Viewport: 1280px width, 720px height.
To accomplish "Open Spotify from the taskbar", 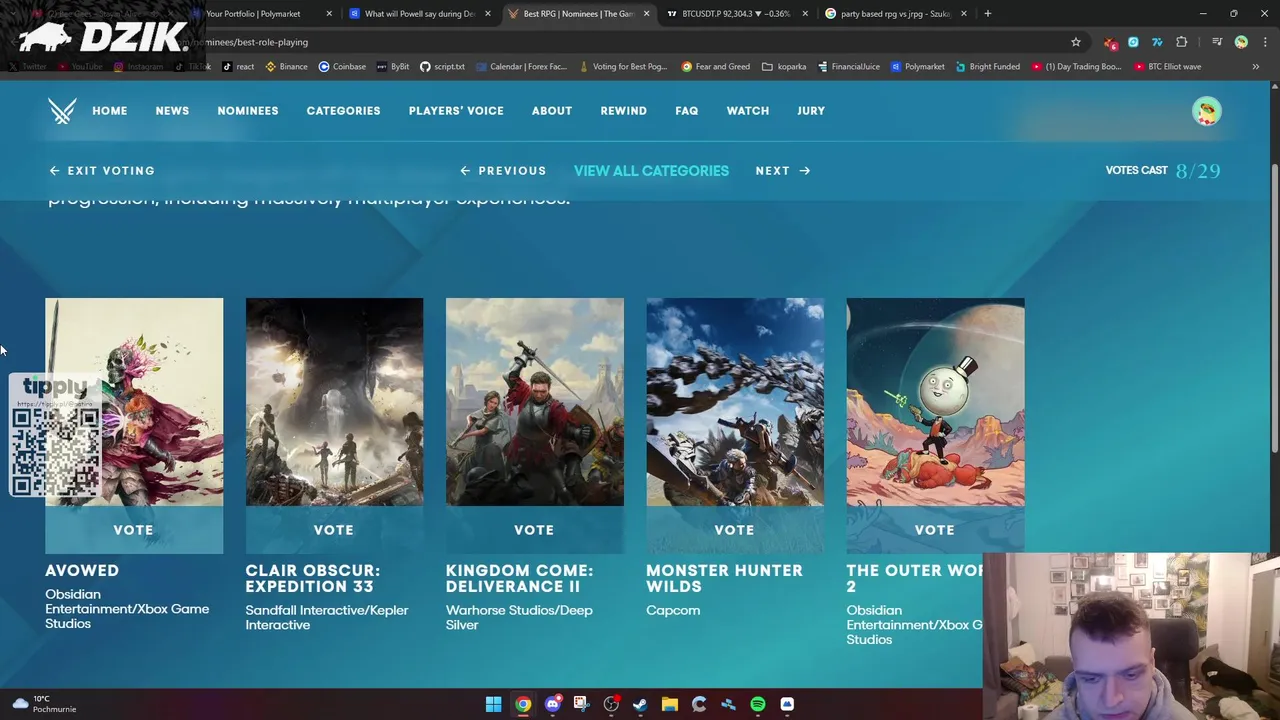I will [758, 704].
